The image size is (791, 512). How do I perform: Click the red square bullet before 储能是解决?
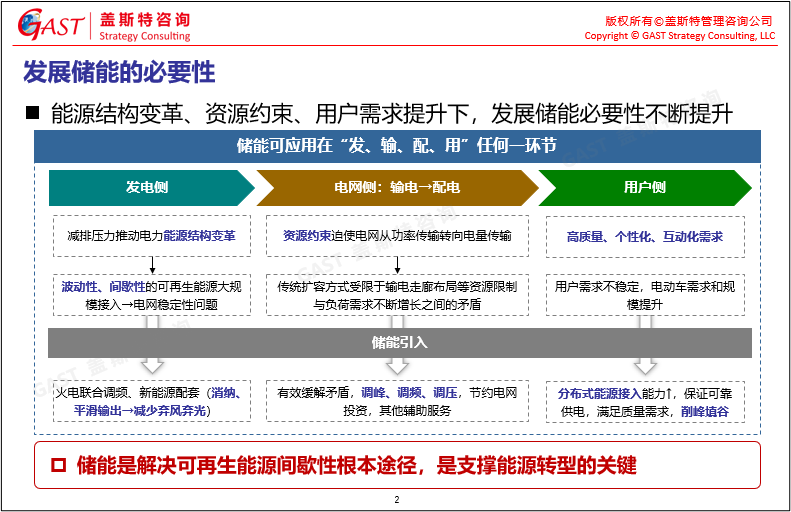(x=57, y=465)
